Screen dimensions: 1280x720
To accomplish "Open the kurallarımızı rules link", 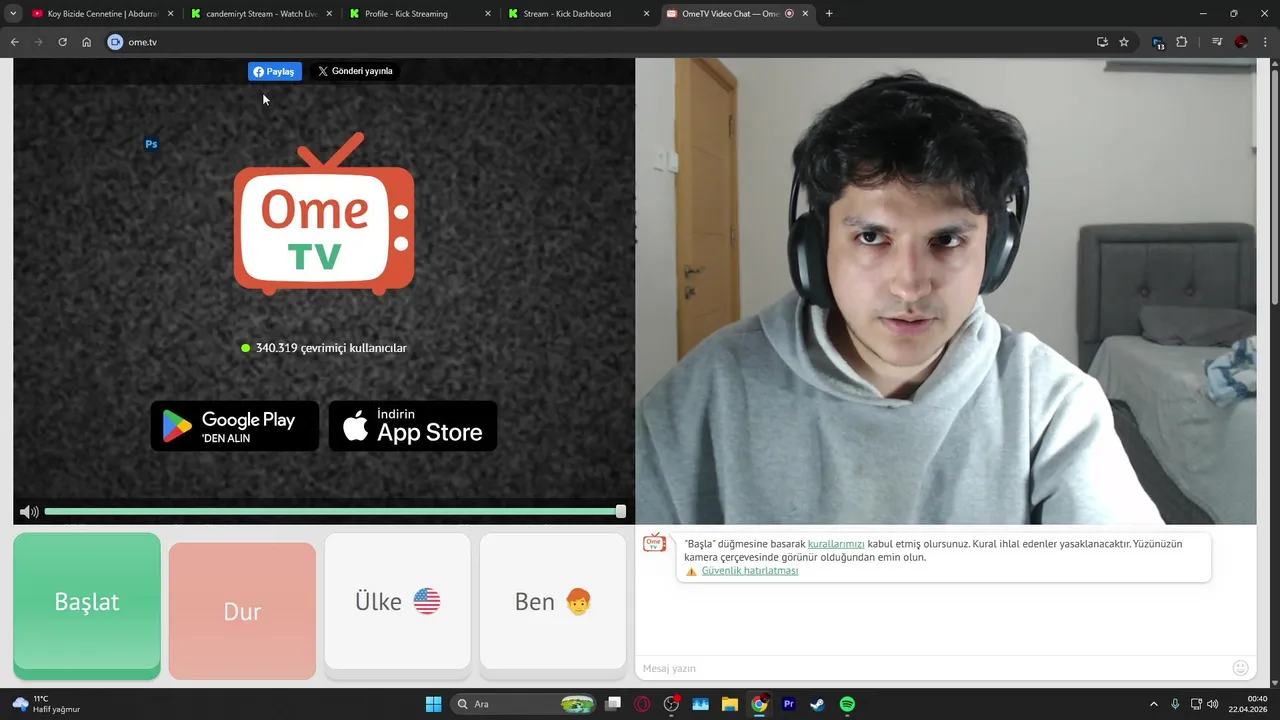I will (836, 544).
